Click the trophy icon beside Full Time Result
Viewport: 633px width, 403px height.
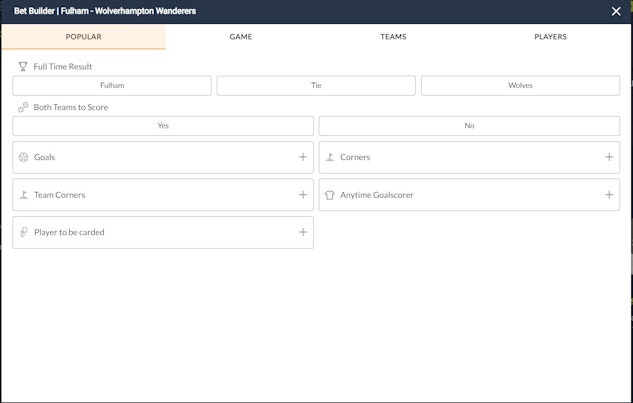coord(23,66)
